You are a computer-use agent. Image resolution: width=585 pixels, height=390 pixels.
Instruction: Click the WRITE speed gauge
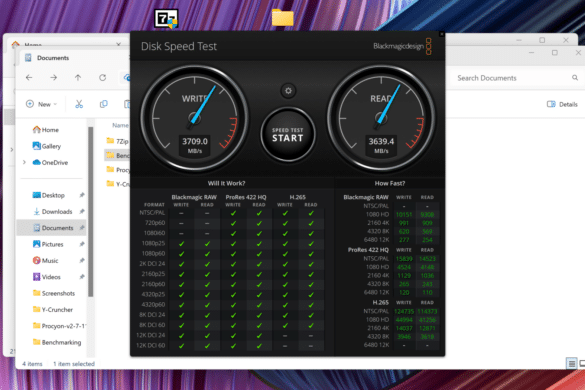(194, 118)
